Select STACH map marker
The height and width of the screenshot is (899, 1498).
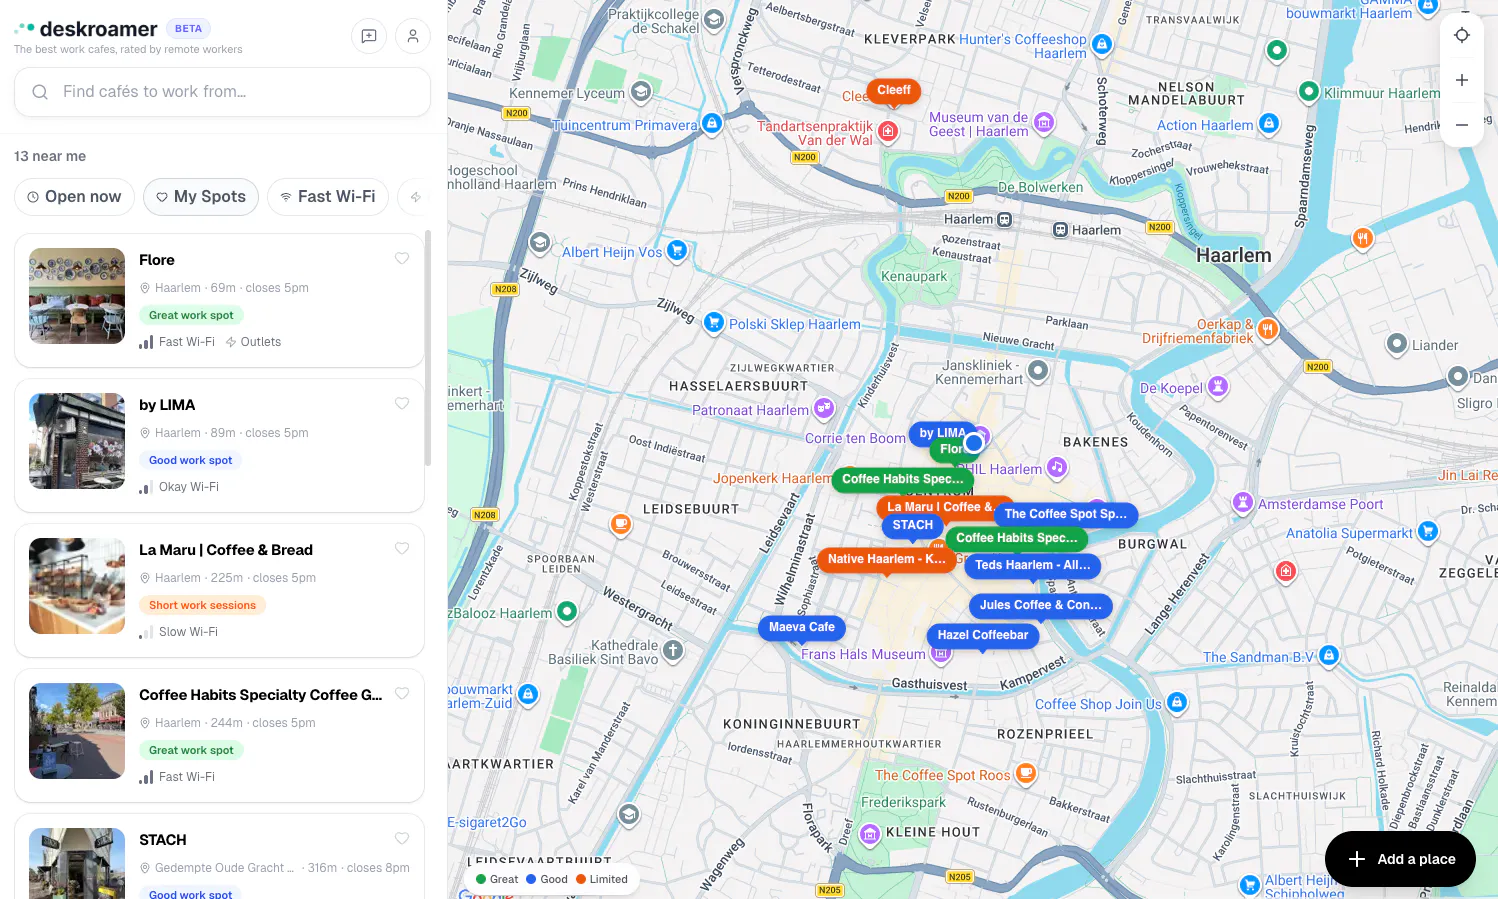(x=912, y=525)
